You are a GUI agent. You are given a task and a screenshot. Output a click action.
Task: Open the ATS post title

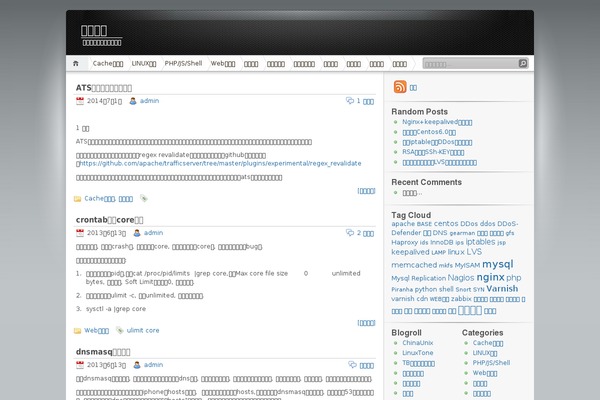[x=104, y=88]
